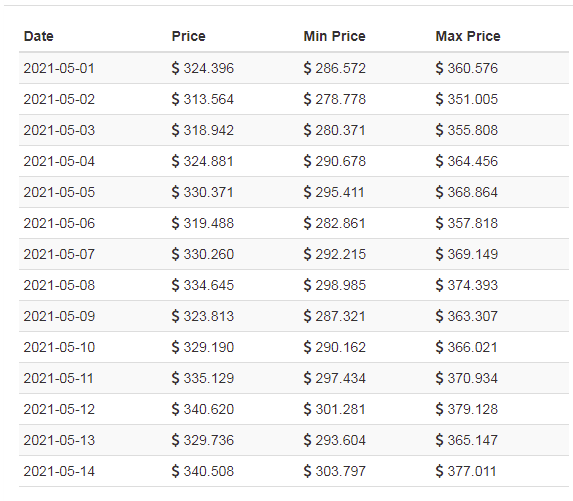This screenshot has width=573, height=501.
Task: Click the Min Price column header
Action: coord(334,36)
